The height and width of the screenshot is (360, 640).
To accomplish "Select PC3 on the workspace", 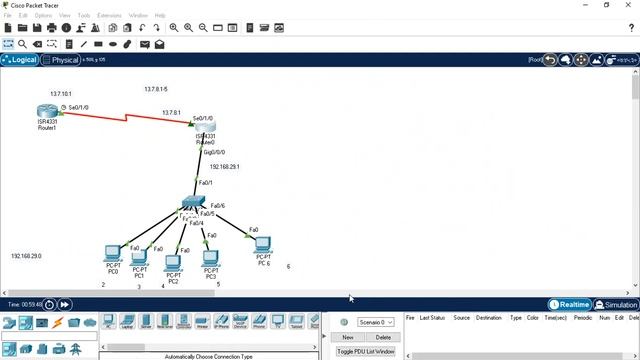I will (211, 258).
